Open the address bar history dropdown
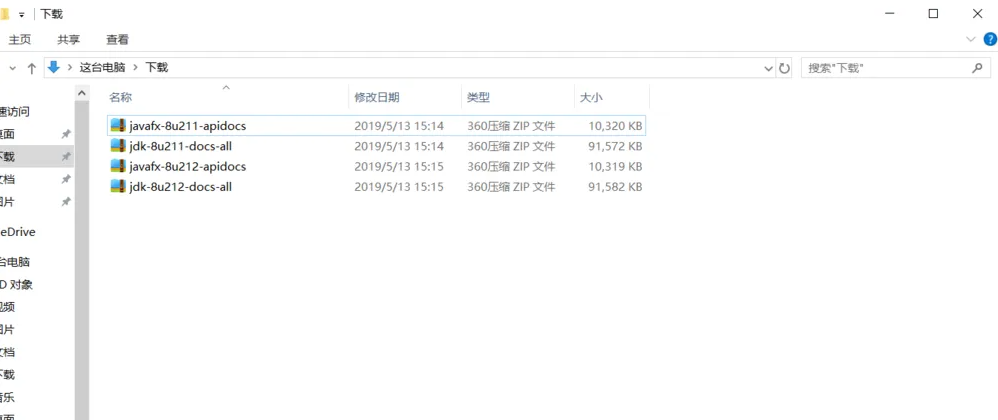The width and height of the screenshot is (998, 420). pos(767,68)
